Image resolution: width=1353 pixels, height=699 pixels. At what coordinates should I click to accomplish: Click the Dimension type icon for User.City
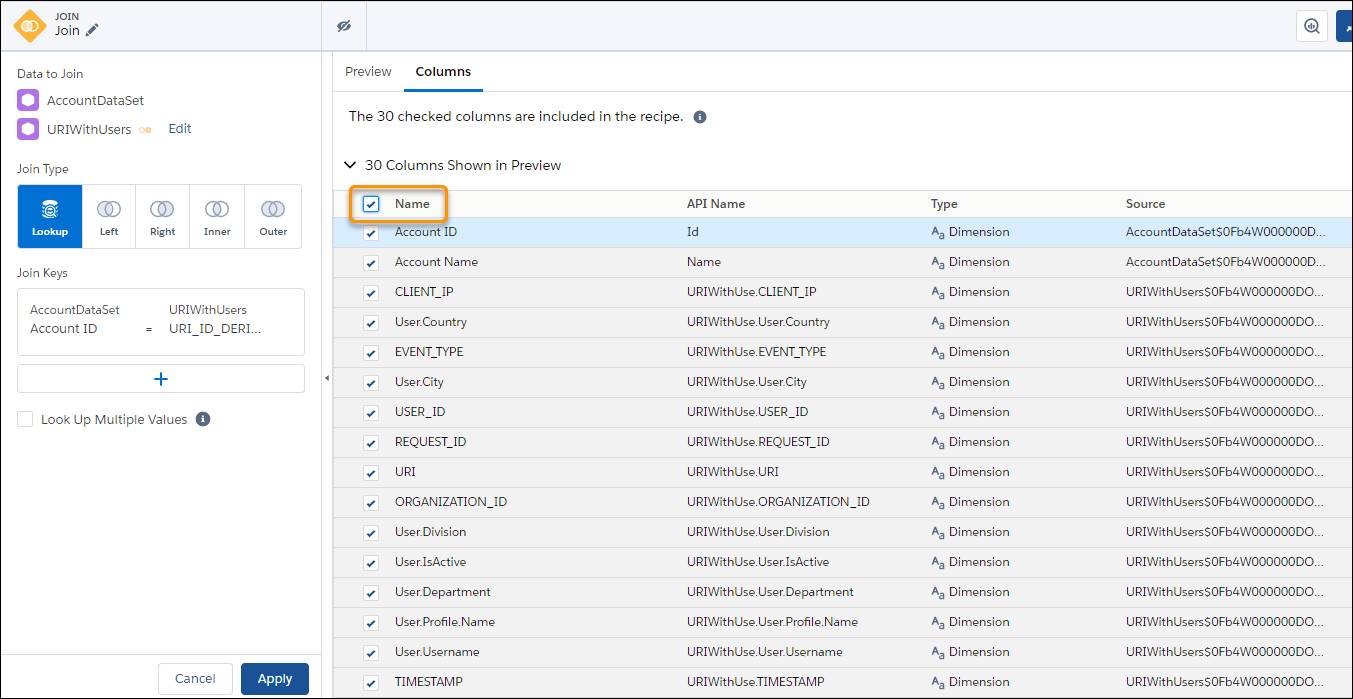pyautogui.click(x=938, y=382)
